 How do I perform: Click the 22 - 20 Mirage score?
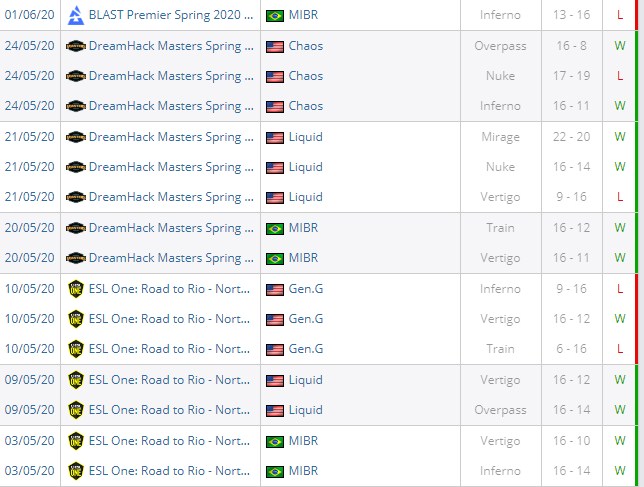coord(573,137)
